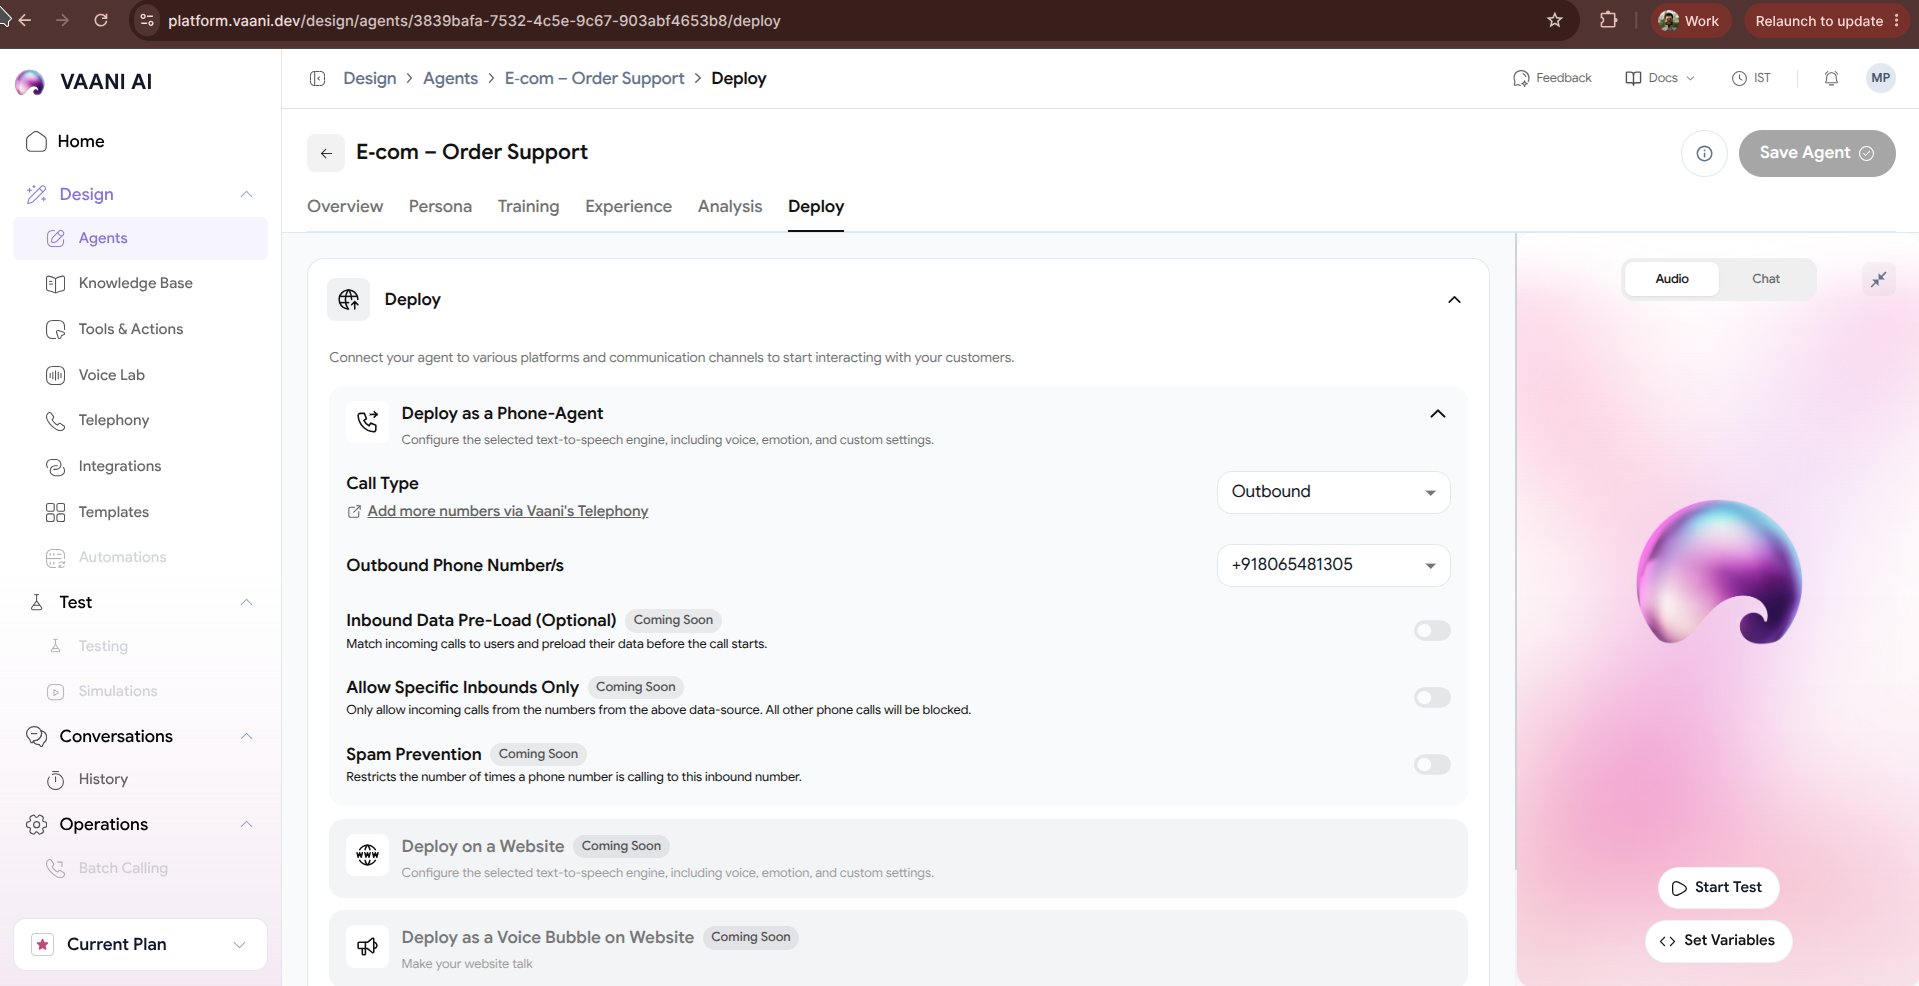Open the Docs dropdown menu
Image resolution: width=1919 pixels, height=986 pixels.
[1660, 78]
